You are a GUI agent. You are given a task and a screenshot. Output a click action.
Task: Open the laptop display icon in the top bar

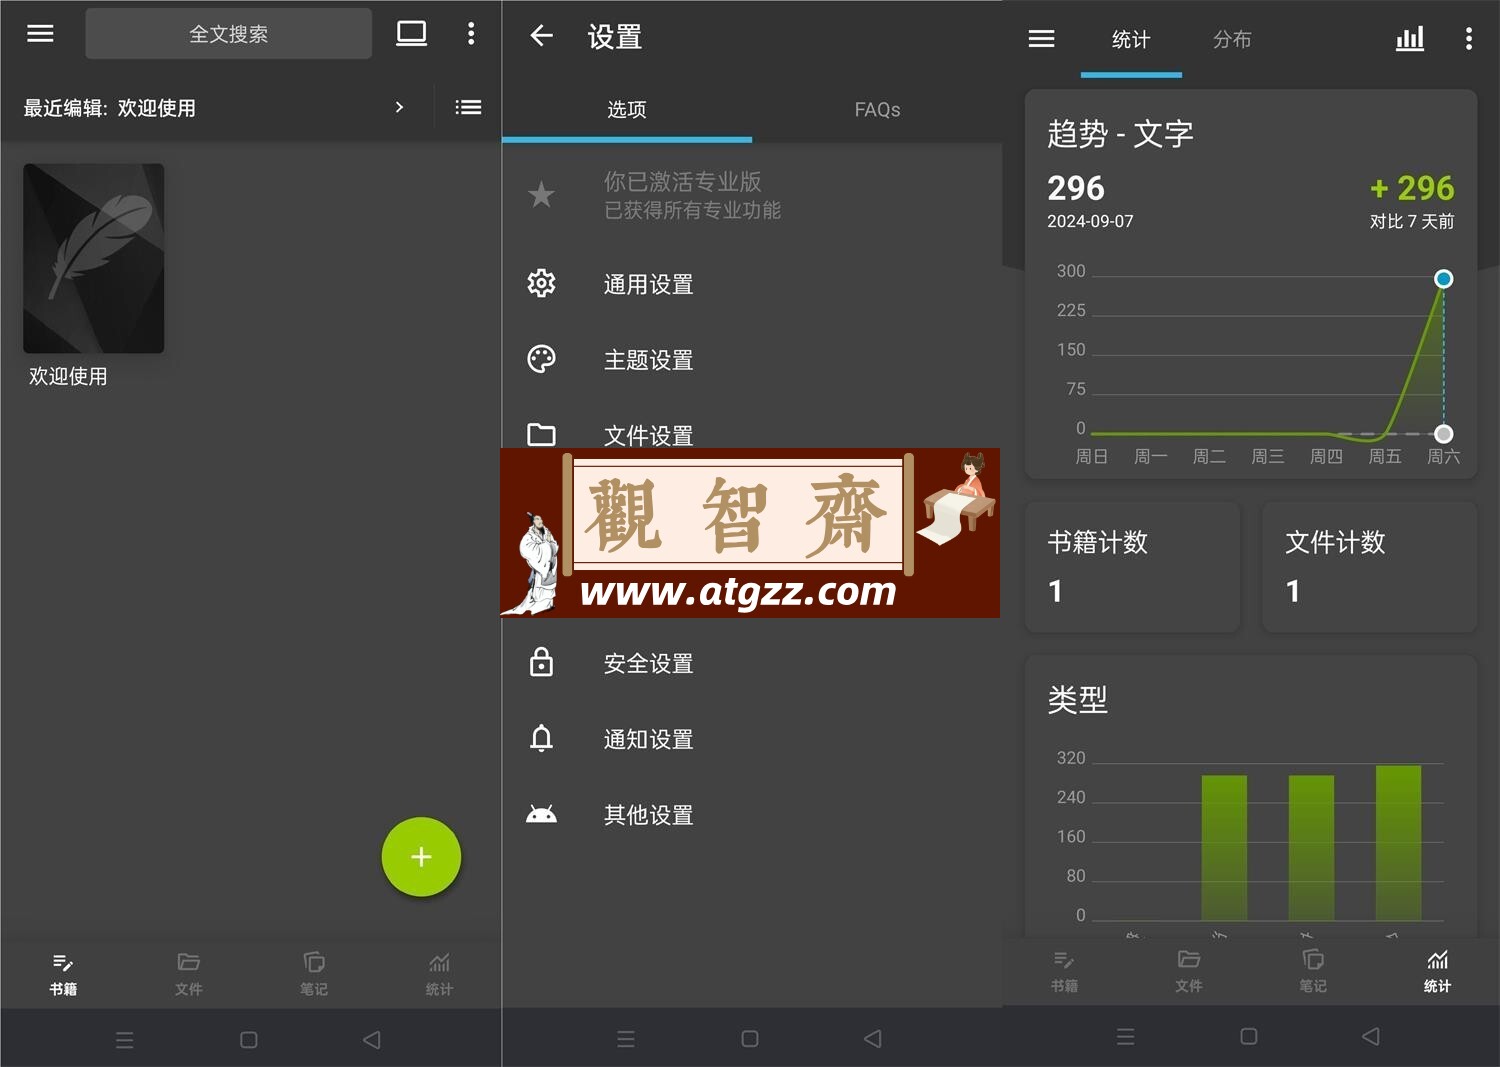coord(411,34)
